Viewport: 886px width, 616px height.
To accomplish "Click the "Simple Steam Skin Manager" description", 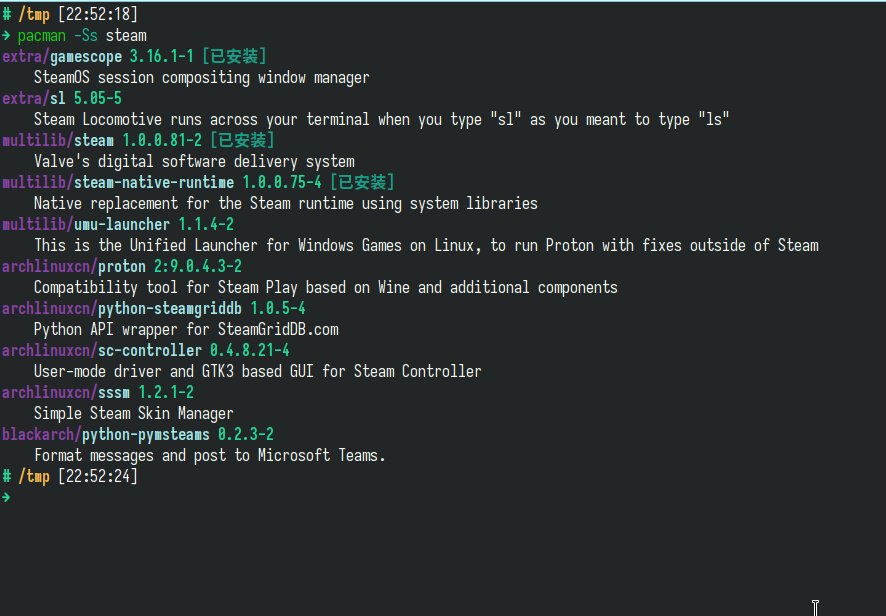I will tap(134, 413).
